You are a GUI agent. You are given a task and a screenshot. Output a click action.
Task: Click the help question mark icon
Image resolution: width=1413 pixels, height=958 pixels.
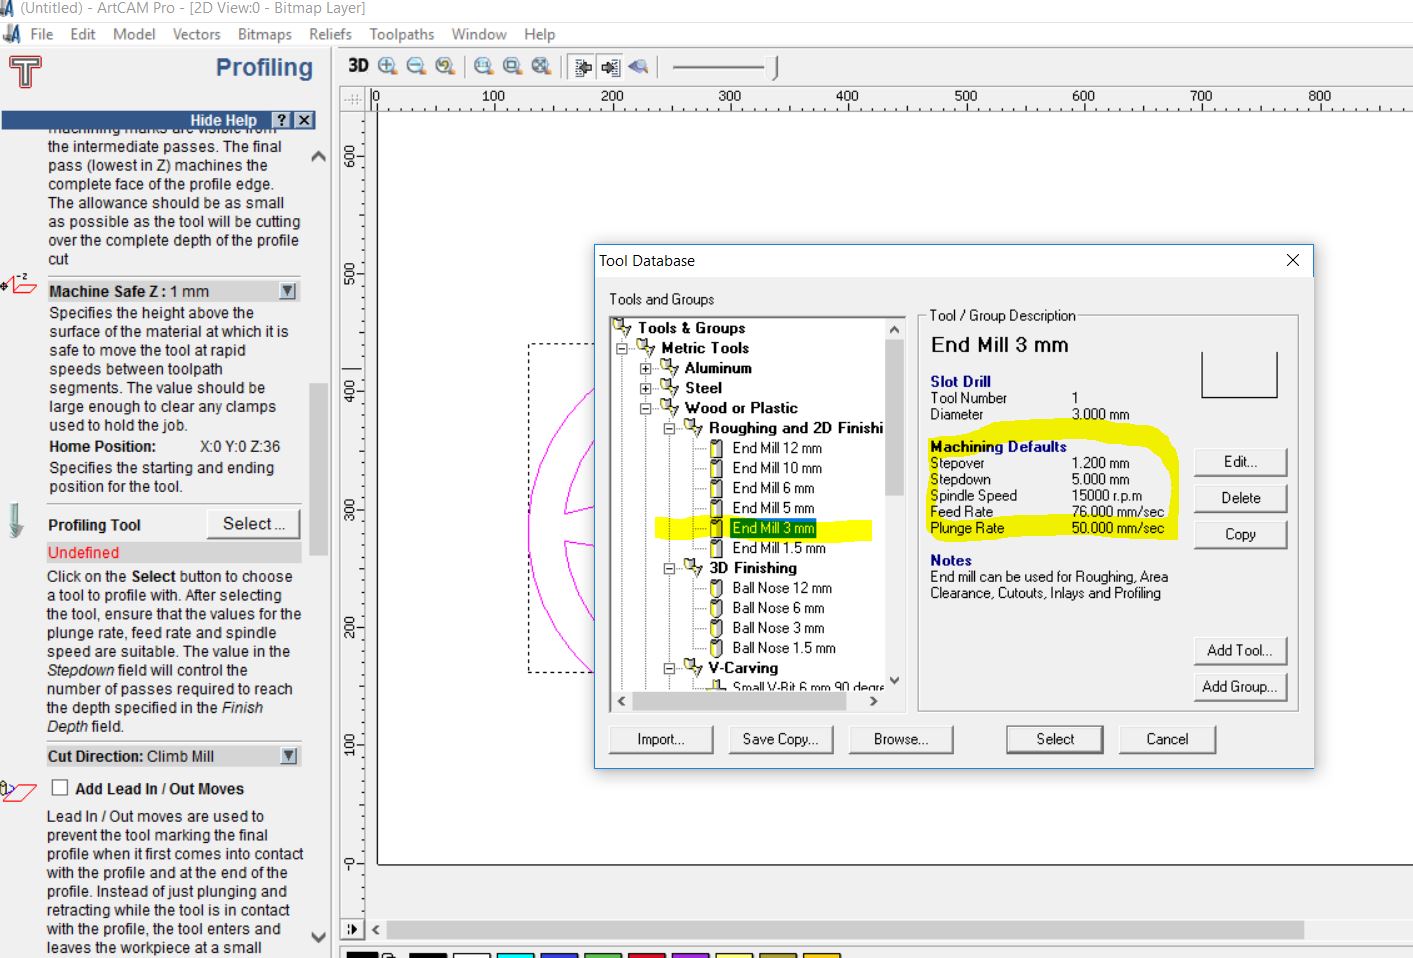(x=283, y=120)
